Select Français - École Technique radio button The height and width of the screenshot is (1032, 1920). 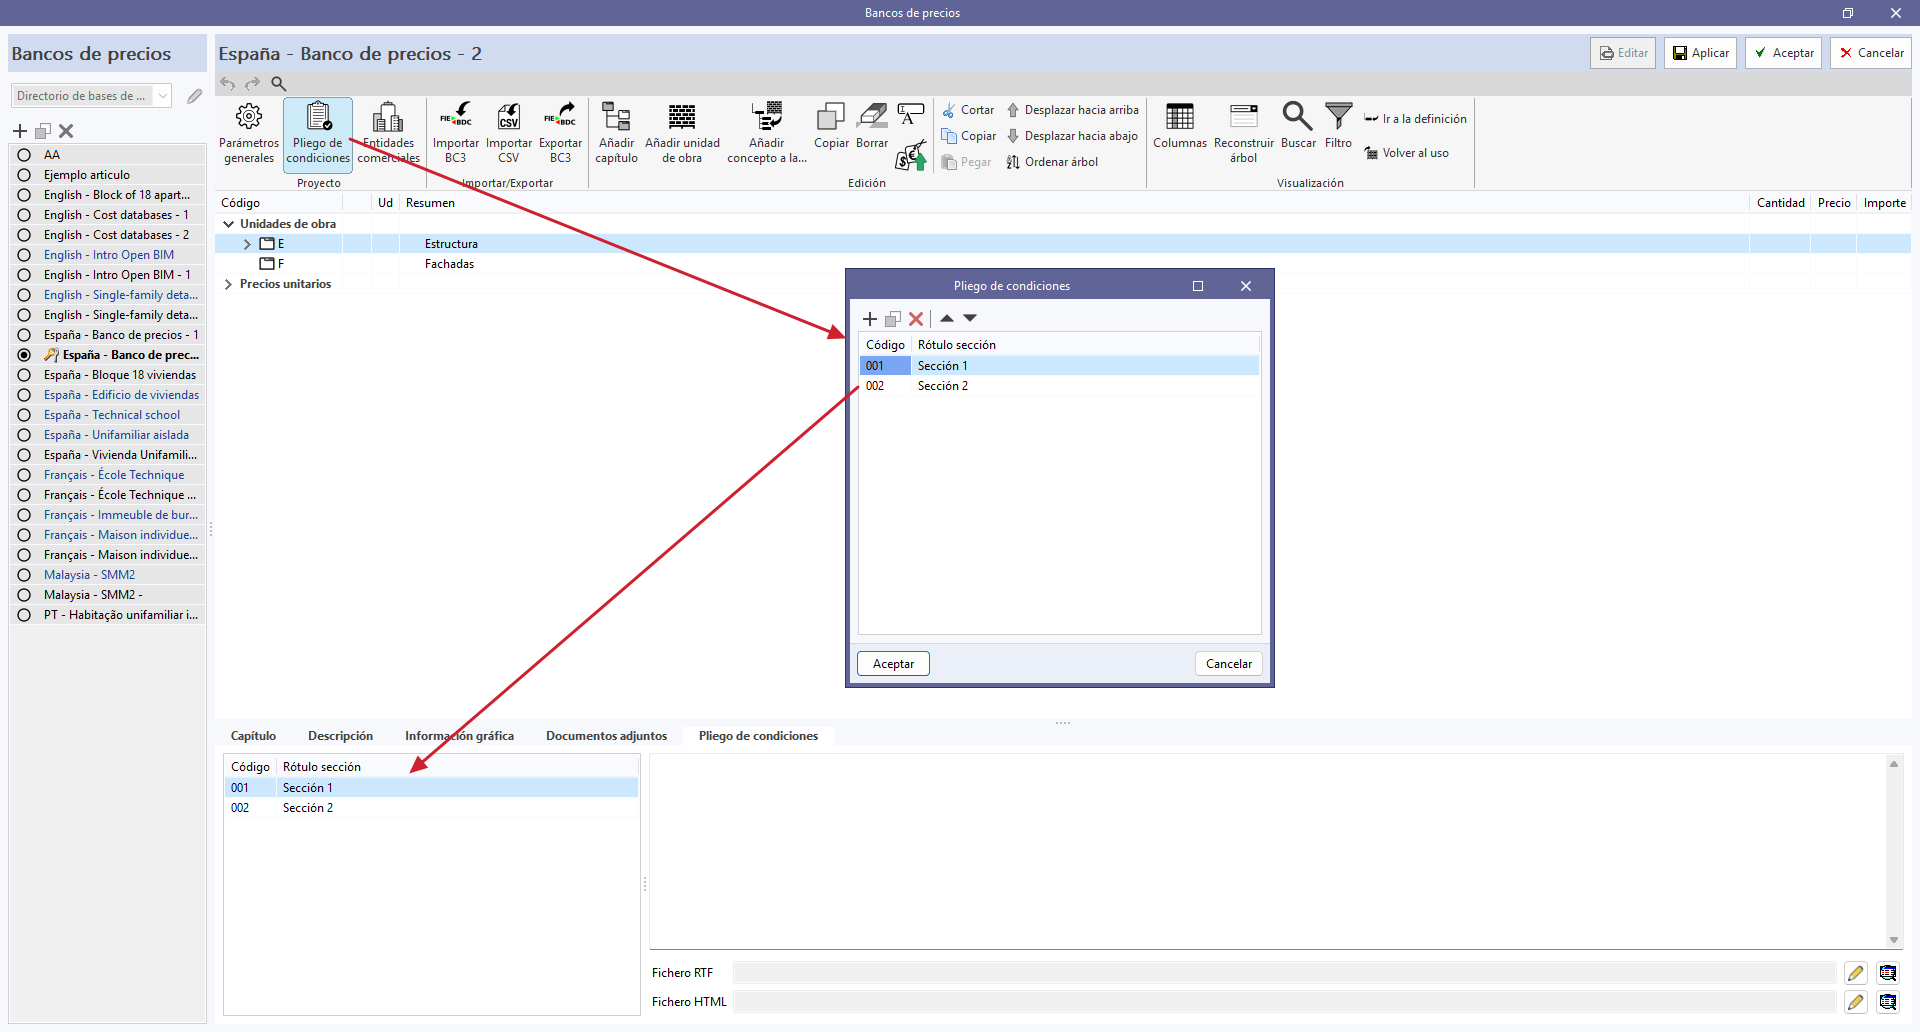pos(24,475)
